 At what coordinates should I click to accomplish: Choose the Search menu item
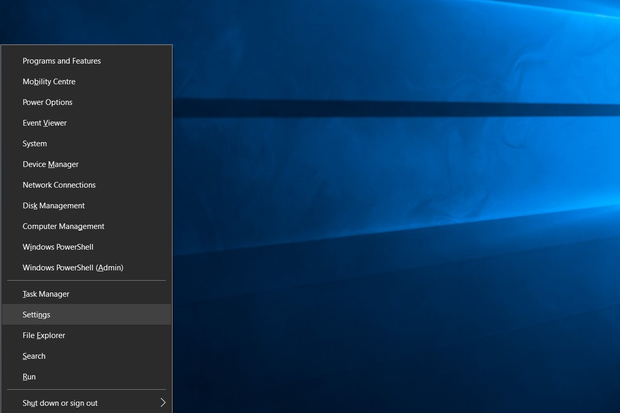pyautogui.click(x=87, y=356)
